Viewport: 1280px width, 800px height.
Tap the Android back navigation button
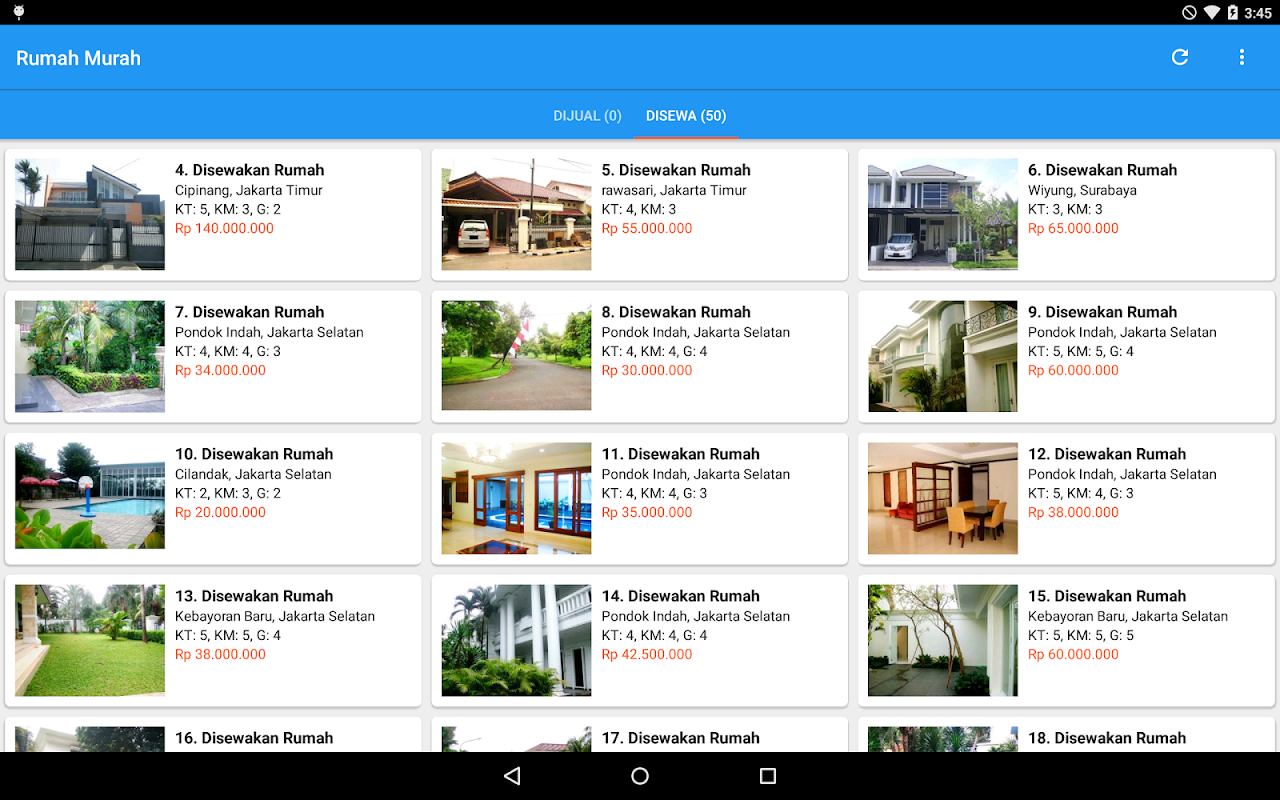click(x=512, y=776)
